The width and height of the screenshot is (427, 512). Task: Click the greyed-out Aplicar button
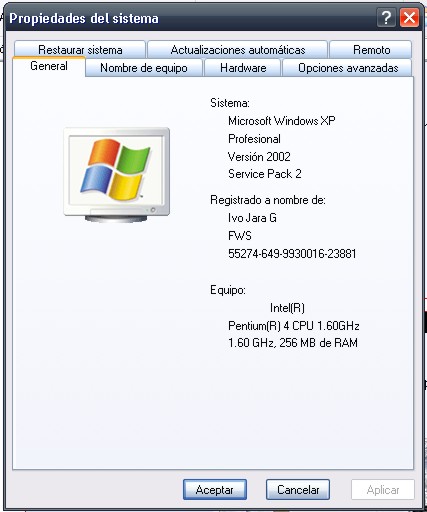(x=383, y=490)
